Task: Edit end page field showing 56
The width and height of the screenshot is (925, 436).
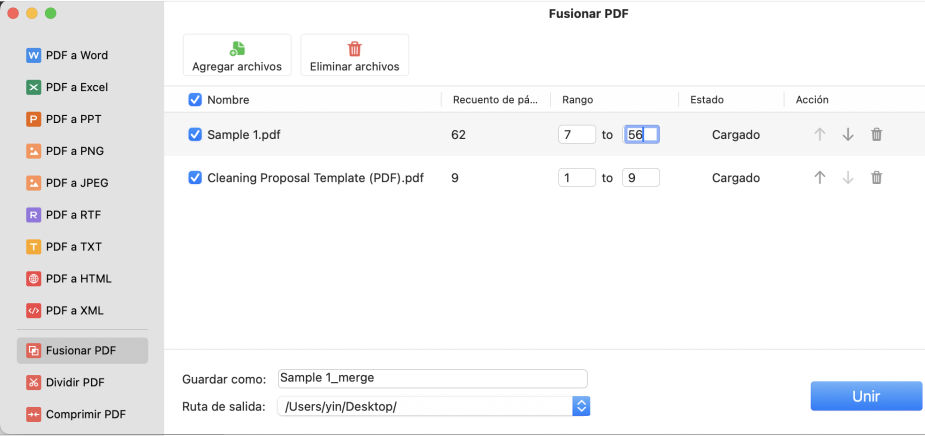Action: 641,135
